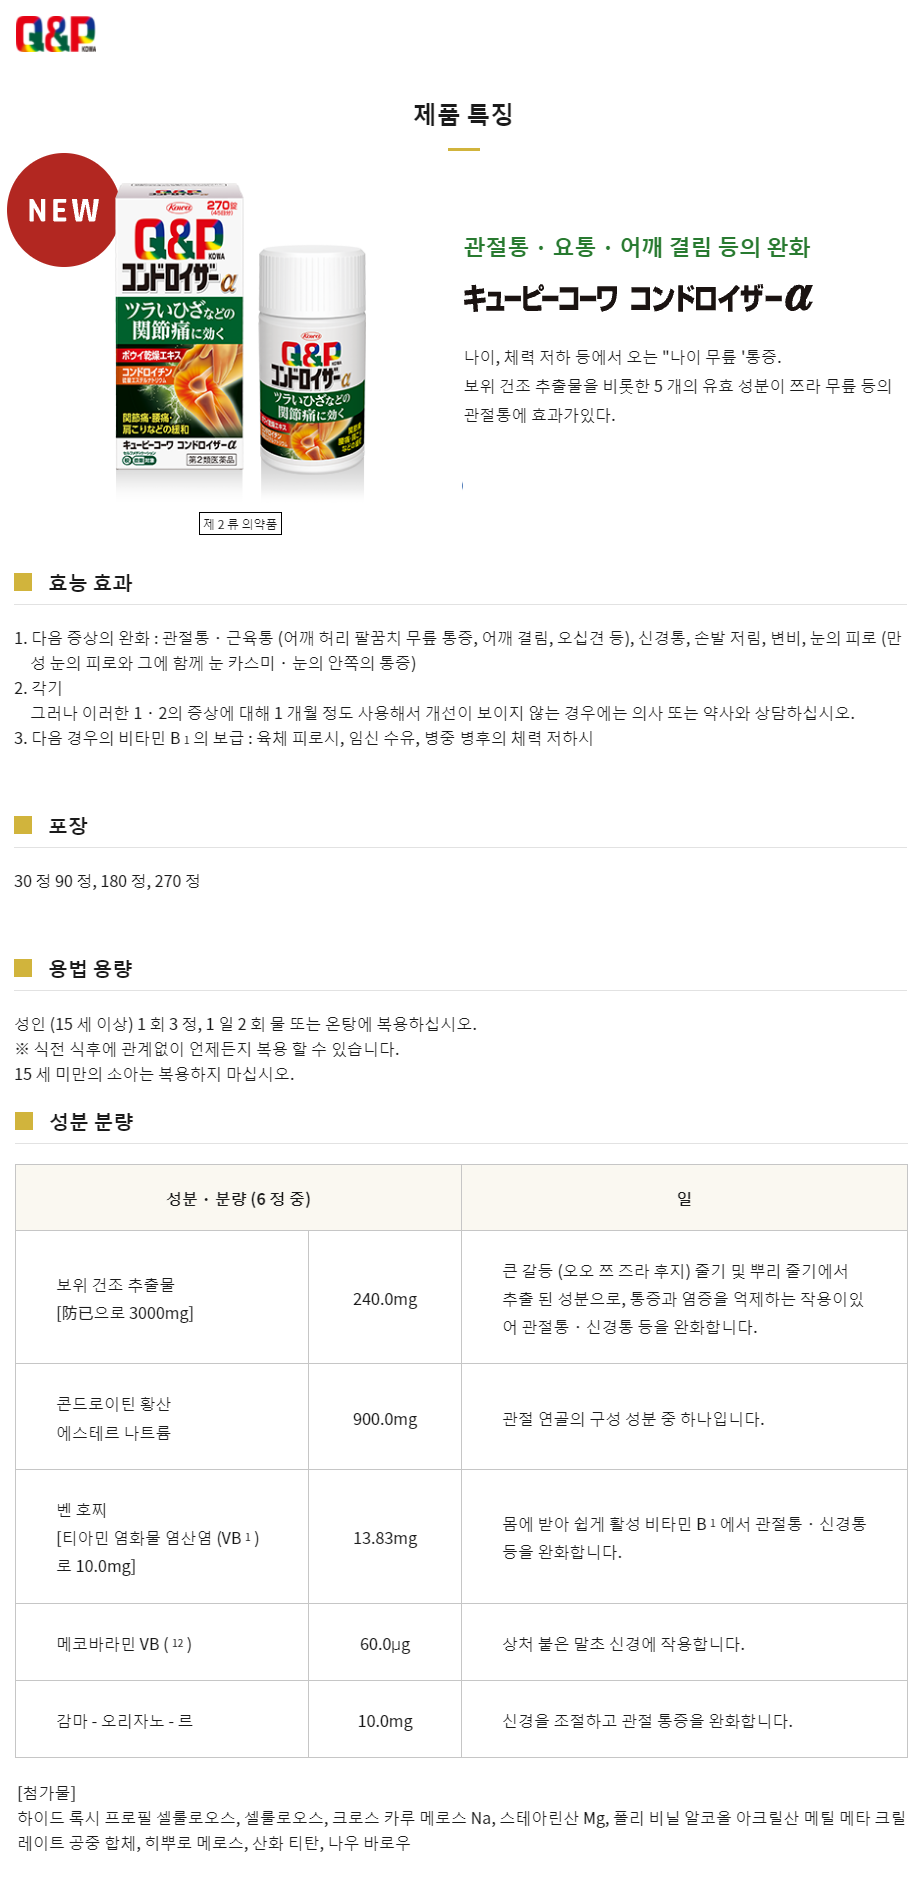This screenshot has height=1904, width=923.
Task: Click the 일 column header
Action: coord(684,1198)
